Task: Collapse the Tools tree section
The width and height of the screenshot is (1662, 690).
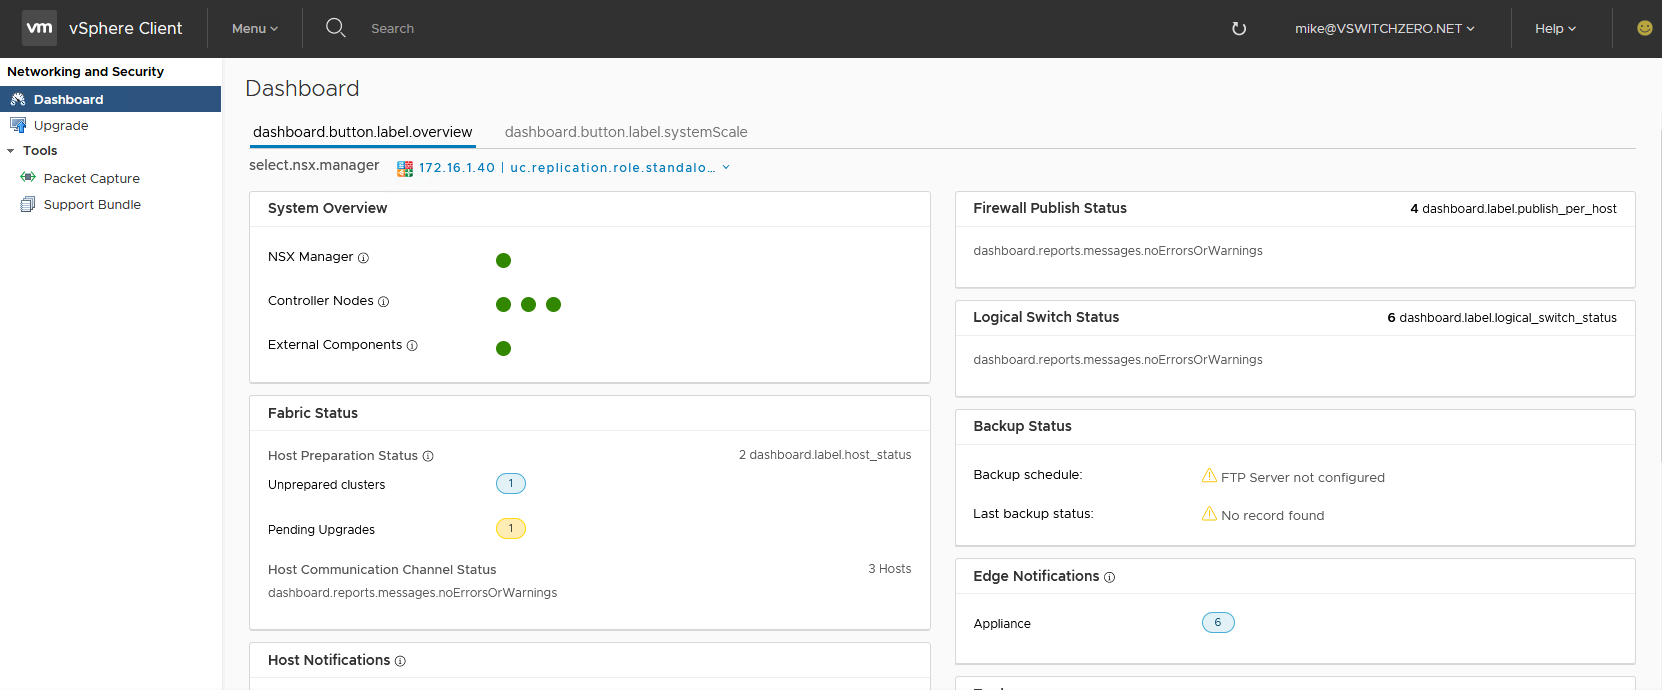Action: point(11,151)
